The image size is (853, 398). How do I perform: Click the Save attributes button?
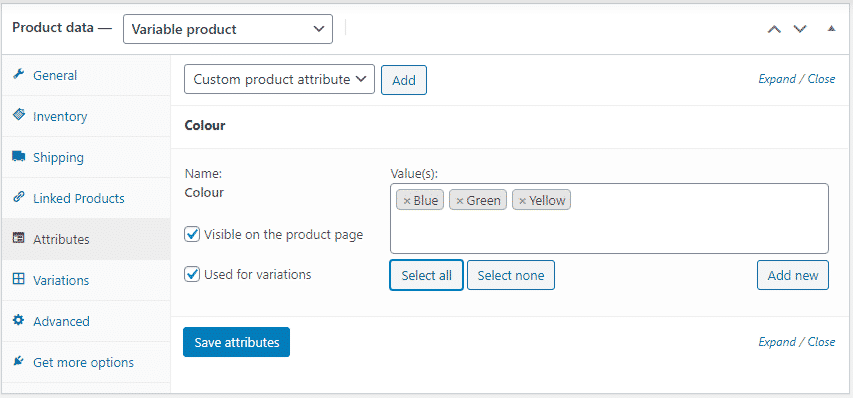click(237, 342)
